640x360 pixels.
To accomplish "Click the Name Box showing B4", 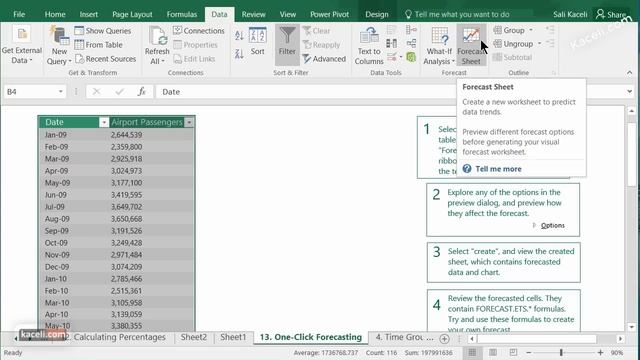I will click(31, 92).
